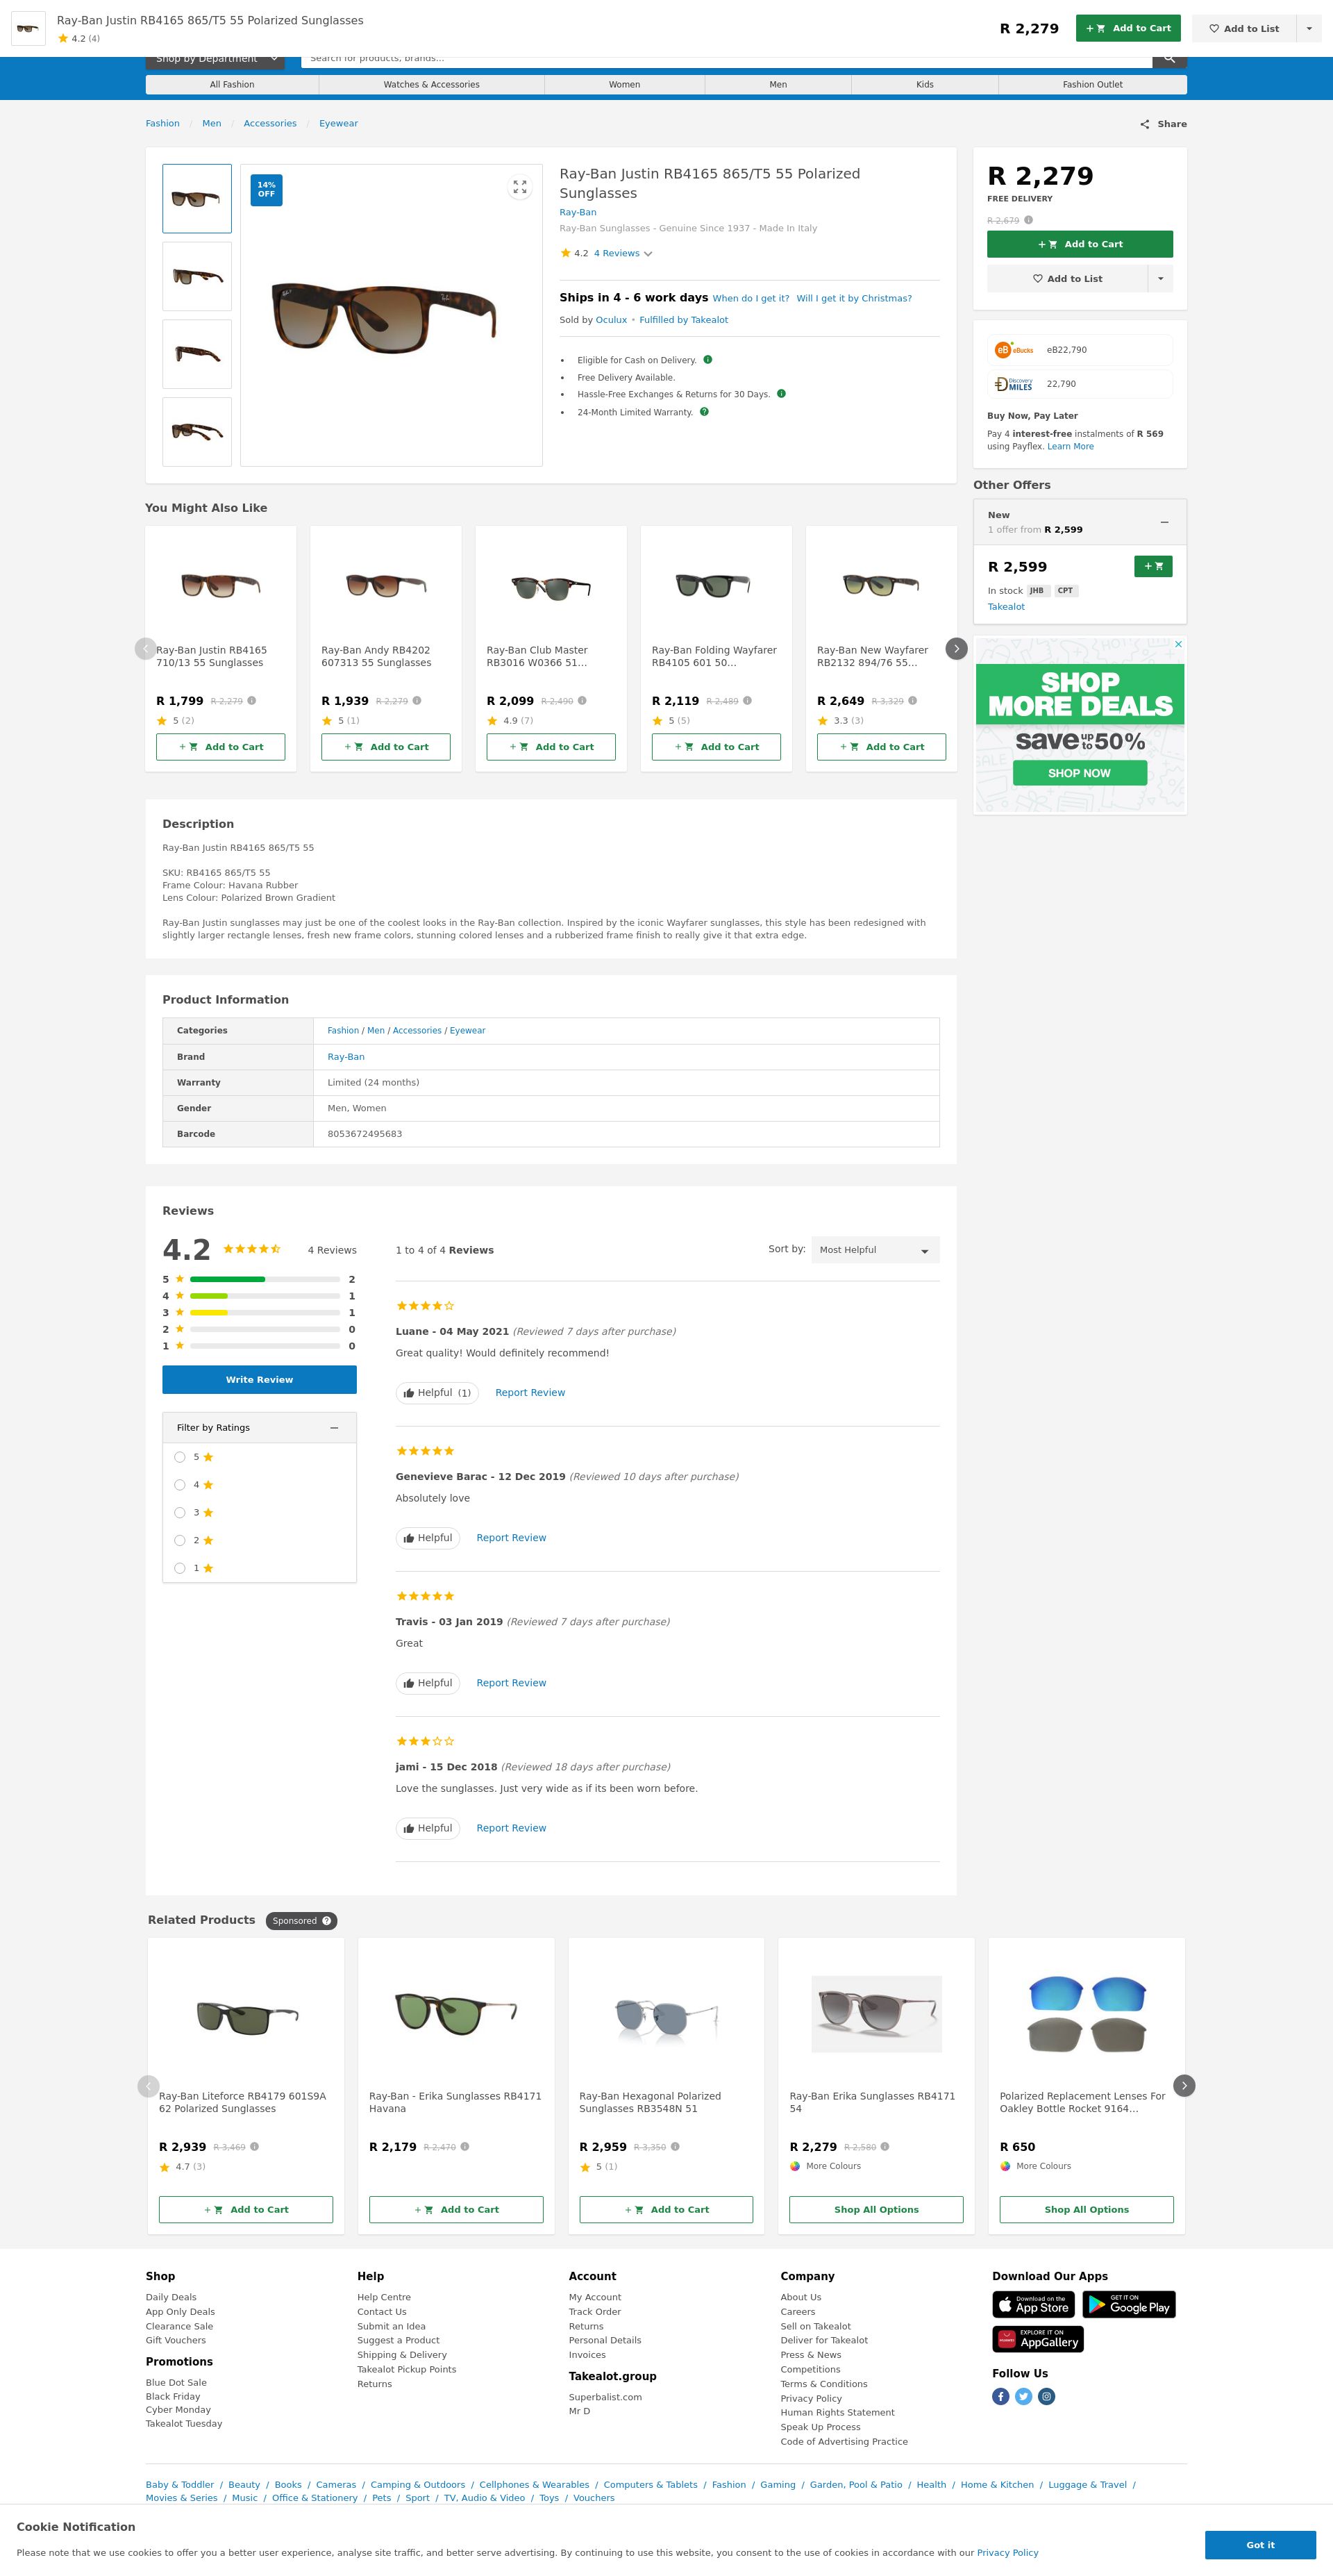1333x2576 pixels.
Task: Click the Share icon
Action: pyautogui.click(x=1144, y=124)
